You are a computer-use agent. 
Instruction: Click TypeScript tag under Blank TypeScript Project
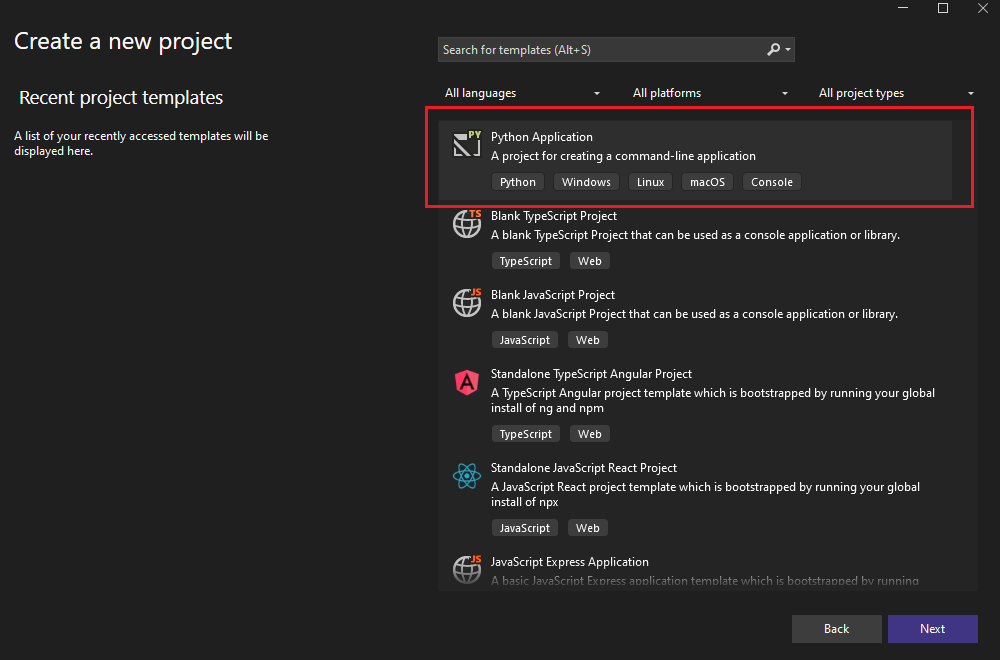(526, 261)
